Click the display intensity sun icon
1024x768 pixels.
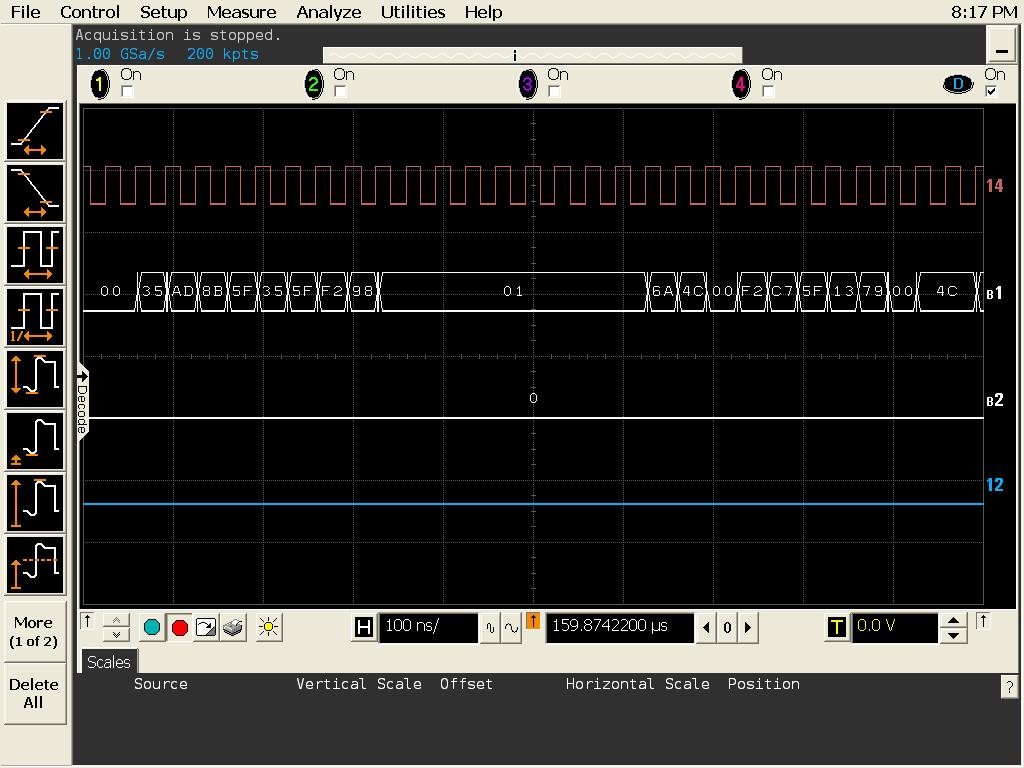268,628
